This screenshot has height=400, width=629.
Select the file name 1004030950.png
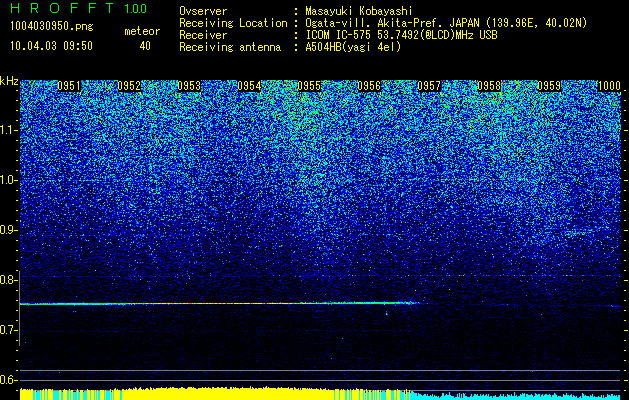(x=52, y=26)
